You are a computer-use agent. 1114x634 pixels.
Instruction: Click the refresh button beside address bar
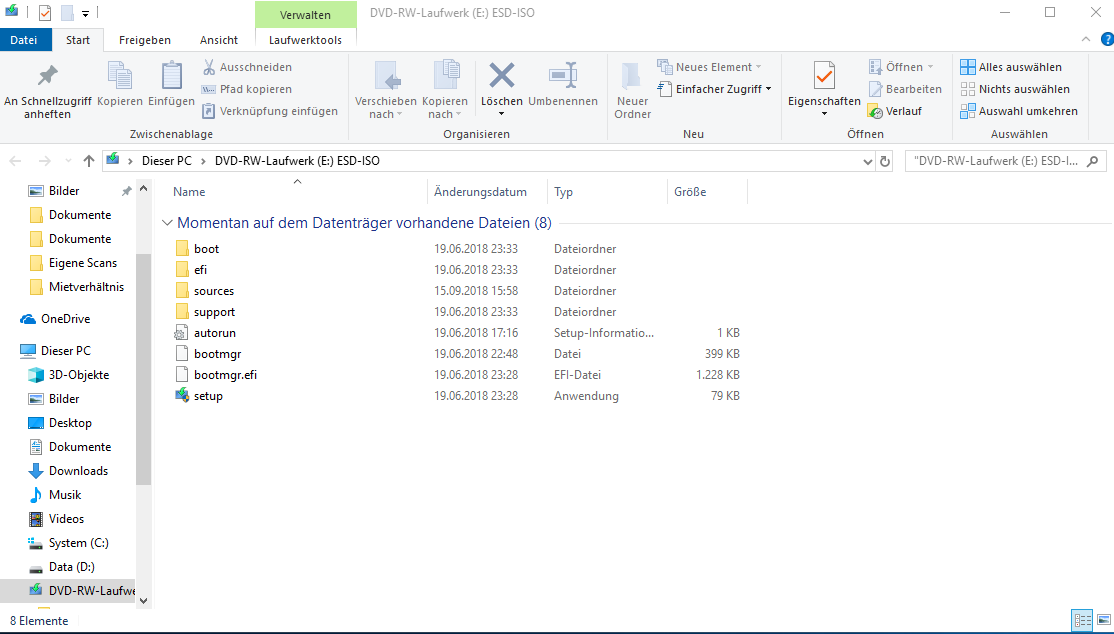coord(885,161)
